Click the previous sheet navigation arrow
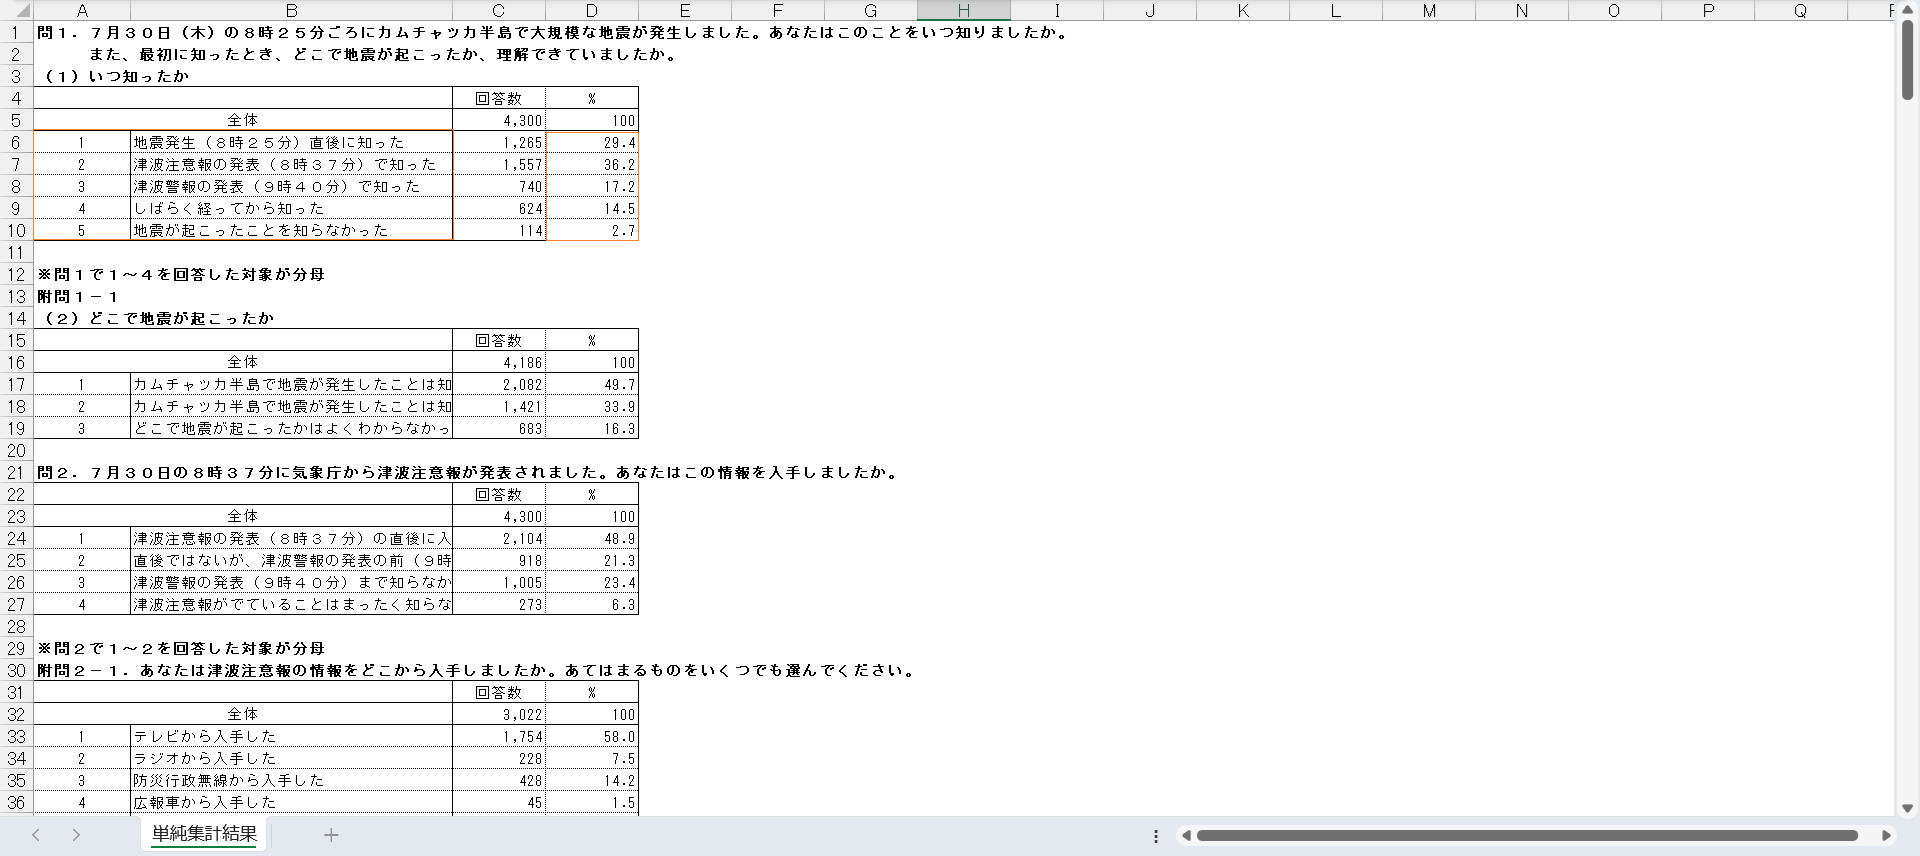The width and height of the screenshot is (1920, 856). [x=36, y=835]
